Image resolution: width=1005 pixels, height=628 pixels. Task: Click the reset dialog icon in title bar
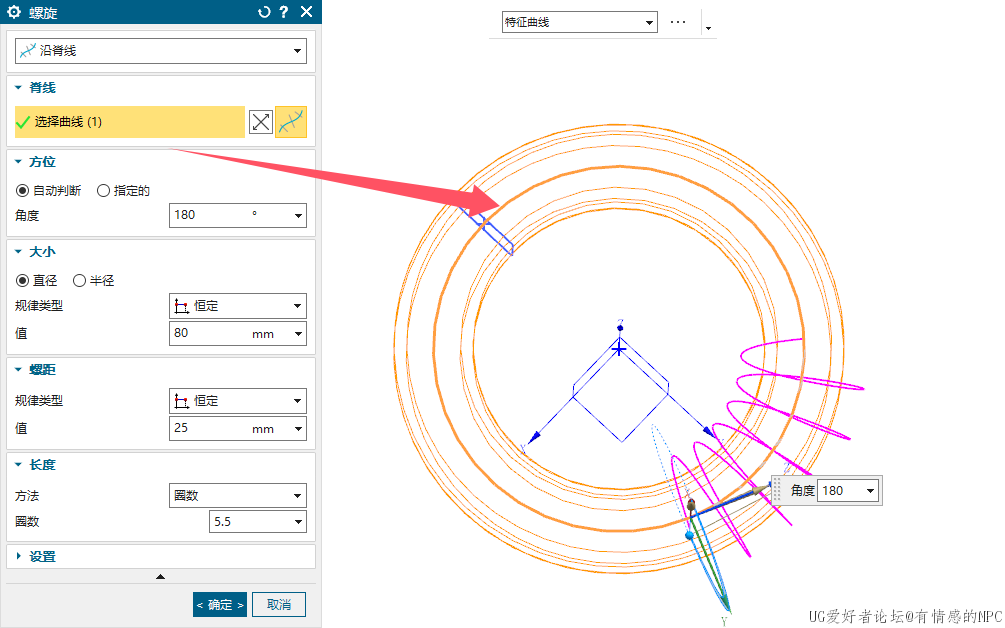(264, 12)
